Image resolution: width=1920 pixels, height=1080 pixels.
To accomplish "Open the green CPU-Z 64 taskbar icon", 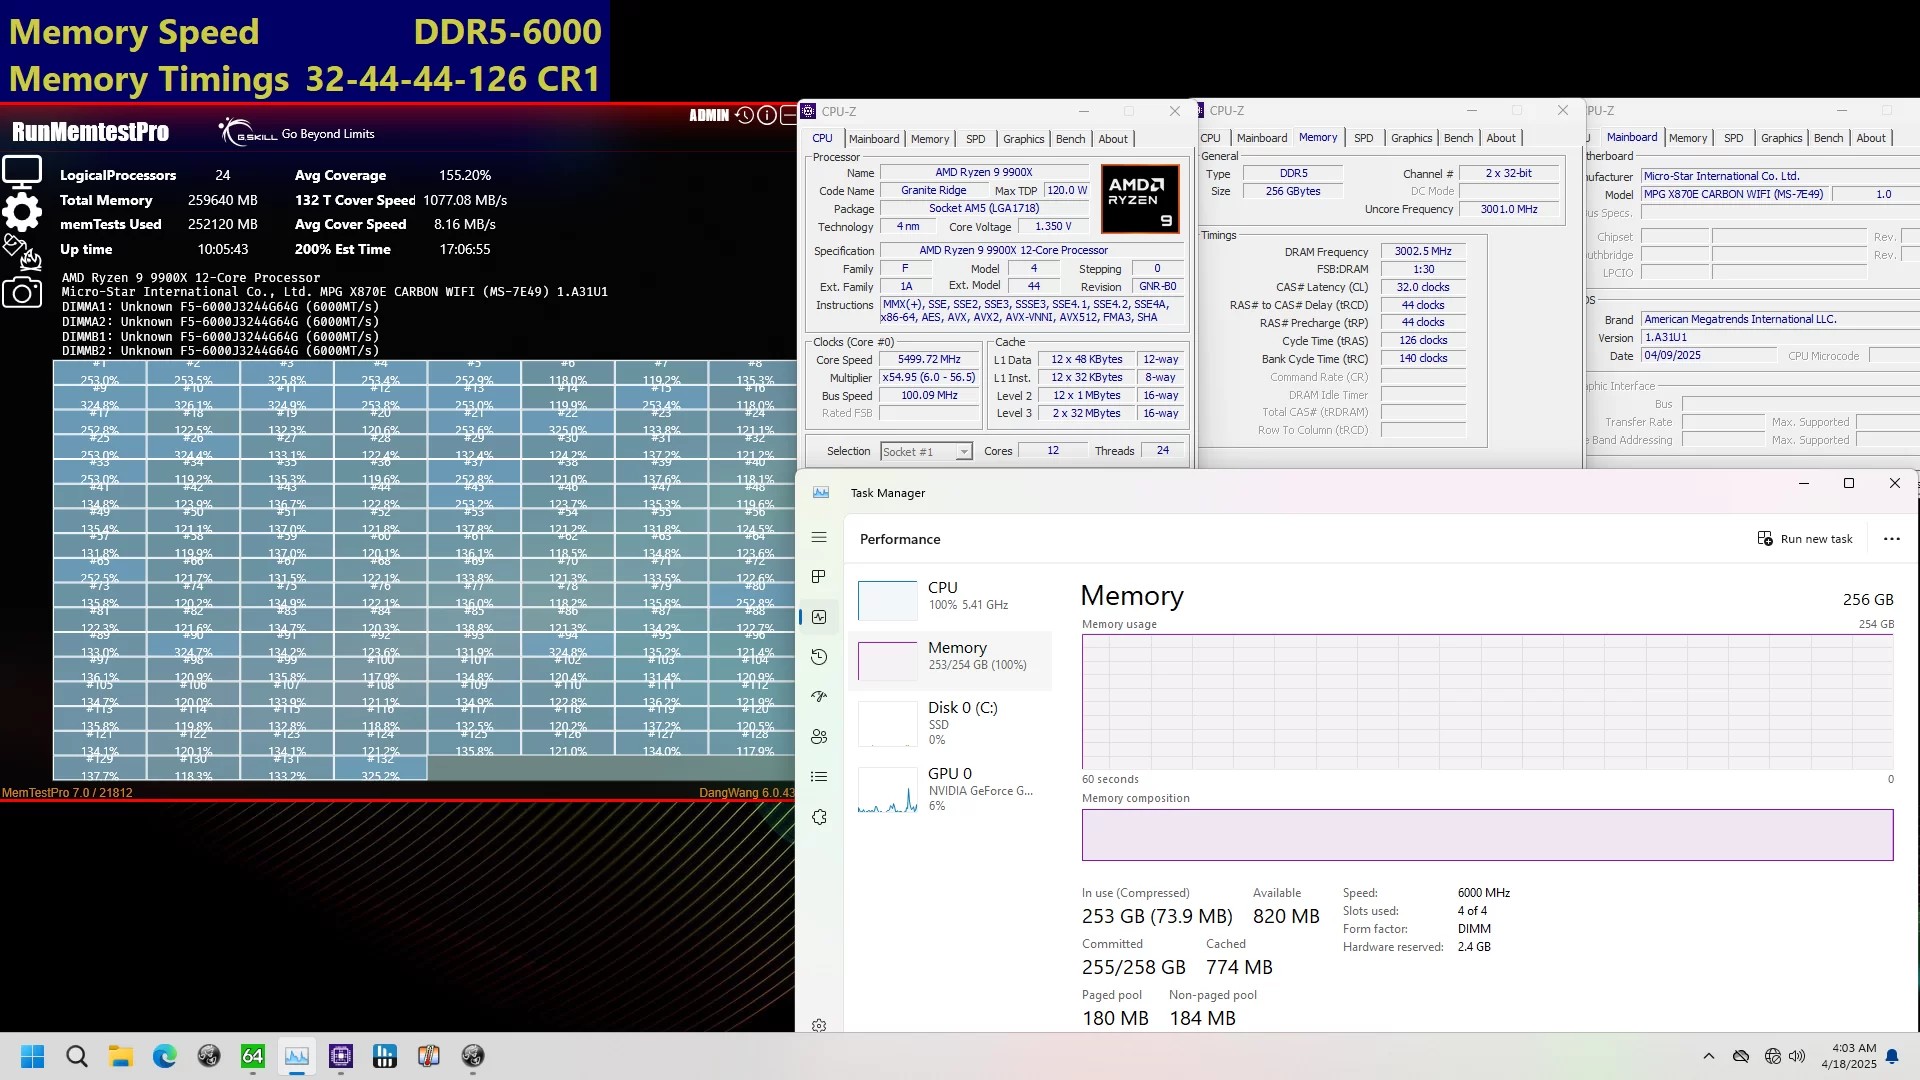I will tap(253, 1056).
